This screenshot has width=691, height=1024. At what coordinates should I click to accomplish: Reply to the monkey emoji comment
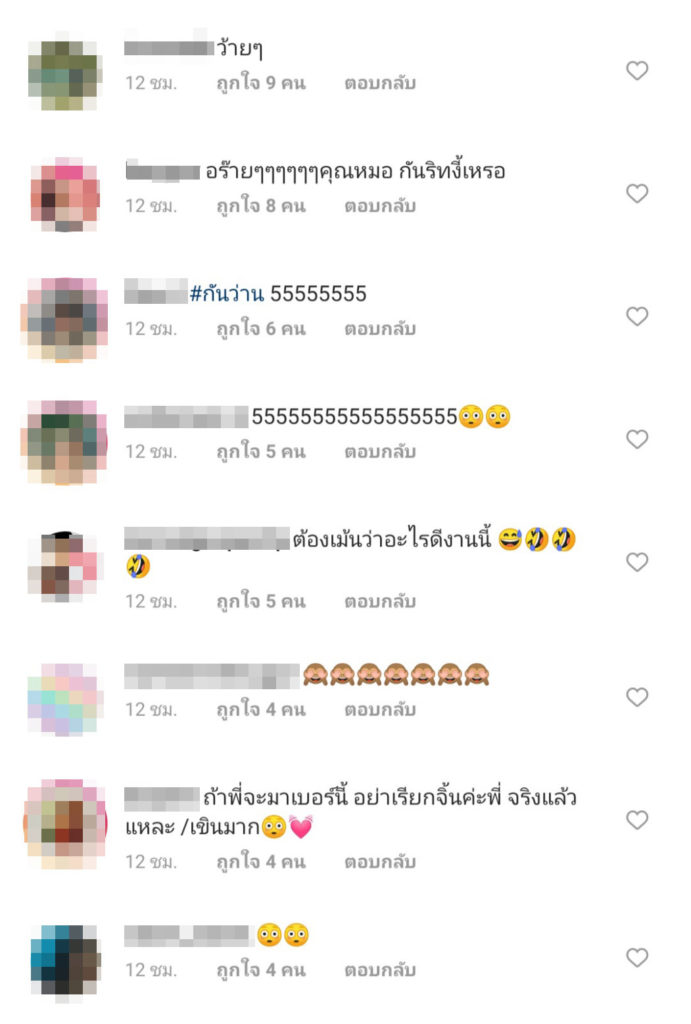click(x=380, y=709)
